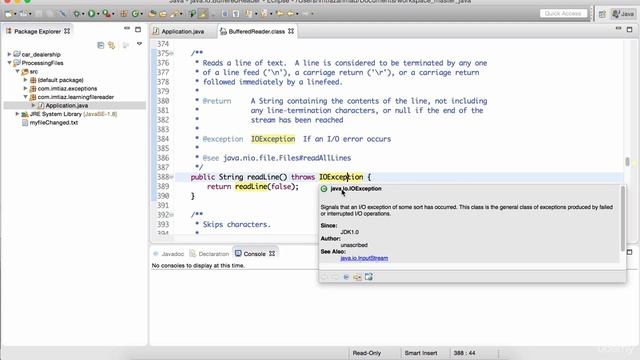Click the Previous Annotation toolbar icon

(x=264, y=14)
